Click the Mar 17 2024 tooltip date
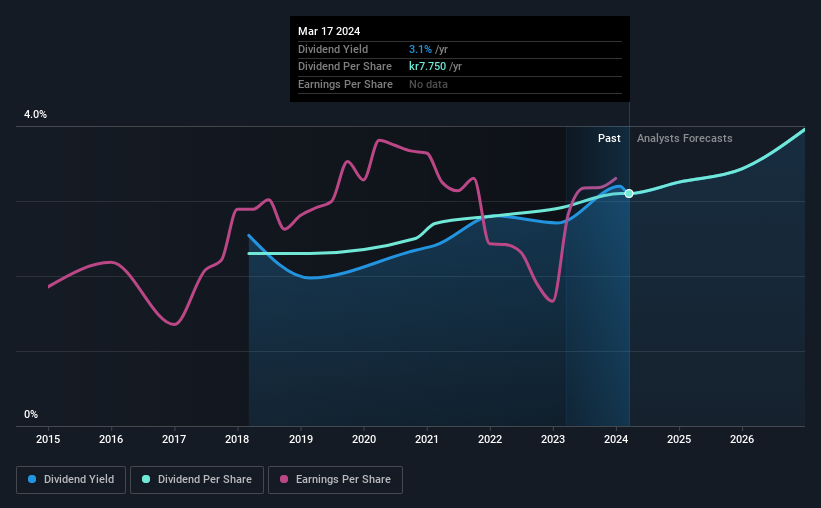 click(x=329, y=31)
